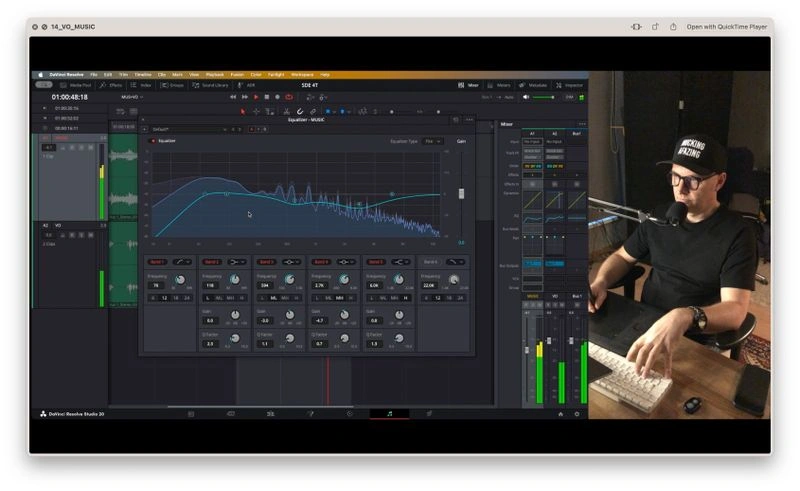Viewport: 800px width, 491px height.
Task: Open the A1 EQ curve in Mixer
Action: tap(532, 218)
